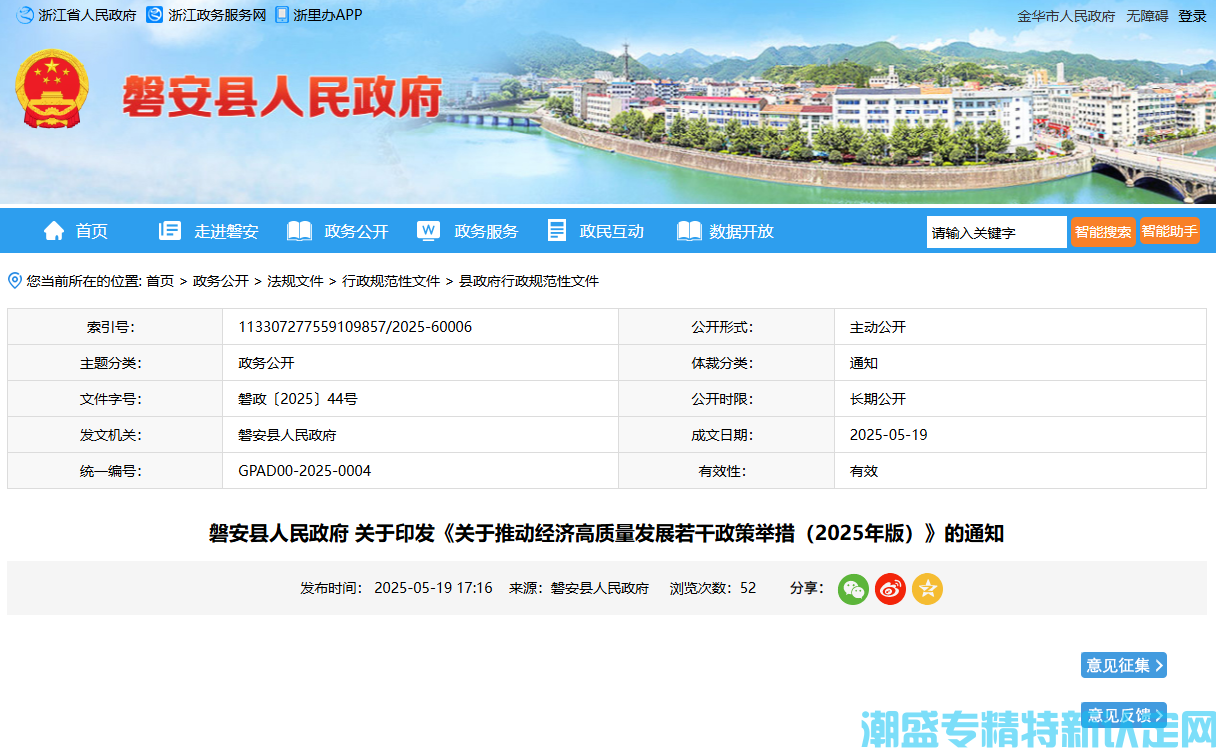Image resolution: width=1216 pixels, height=748 pixels.
Task: Select the 成文日期 value 2025-05-19
Action: coord(889,435)
